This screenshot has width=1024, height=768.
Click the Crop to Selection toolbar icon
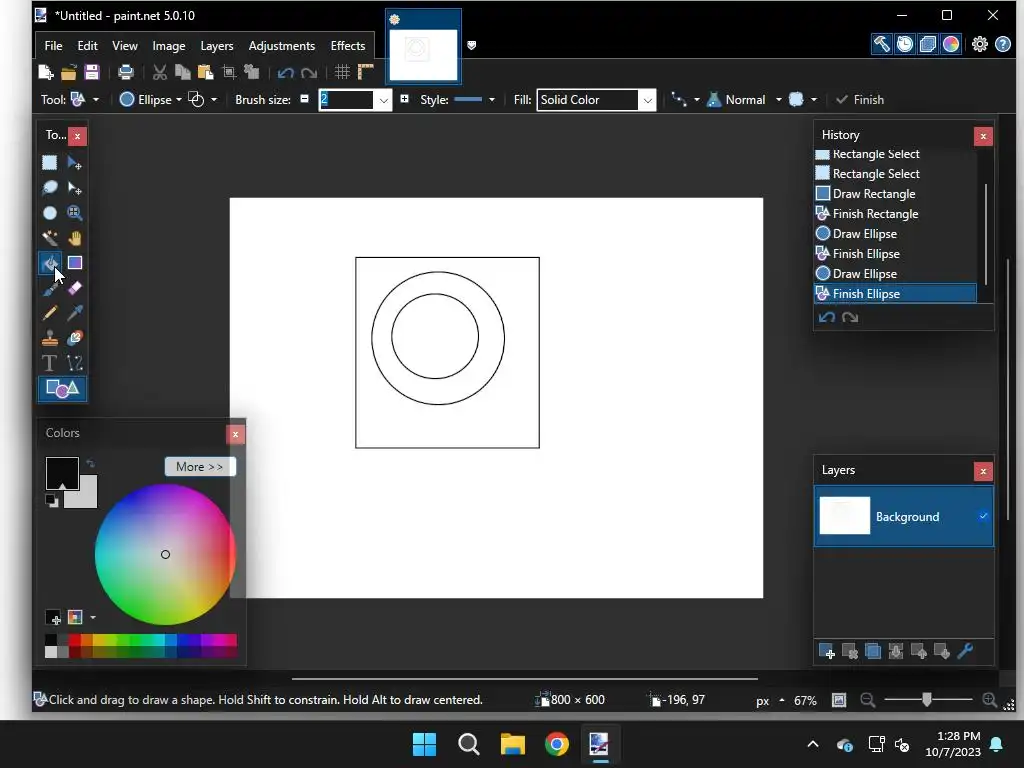coord(229,72)
